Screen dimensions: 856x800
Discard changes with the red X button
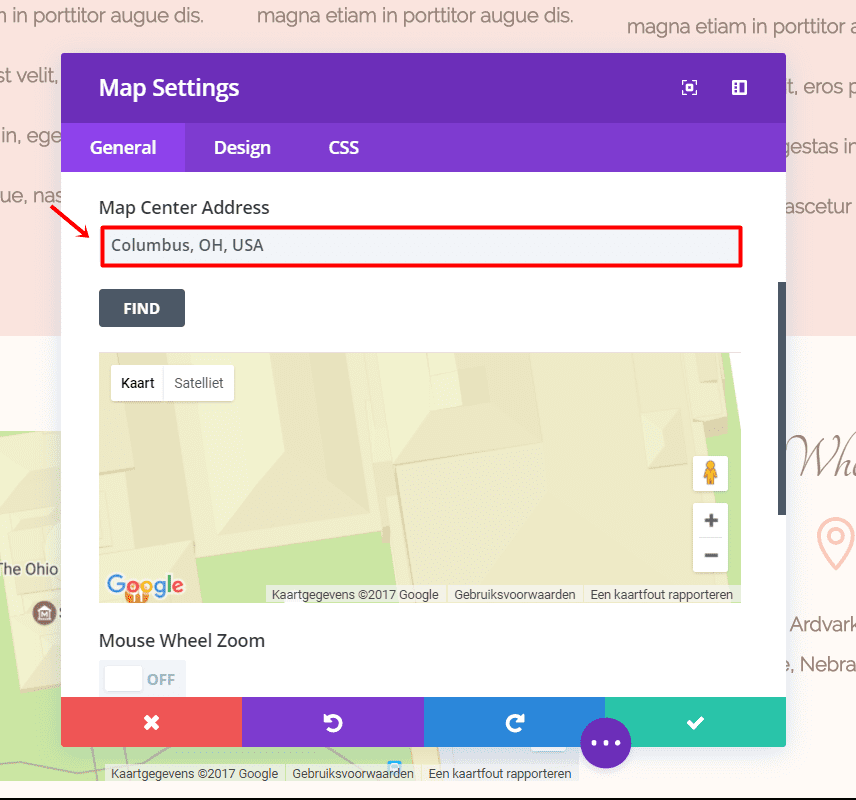click(151, 722)
